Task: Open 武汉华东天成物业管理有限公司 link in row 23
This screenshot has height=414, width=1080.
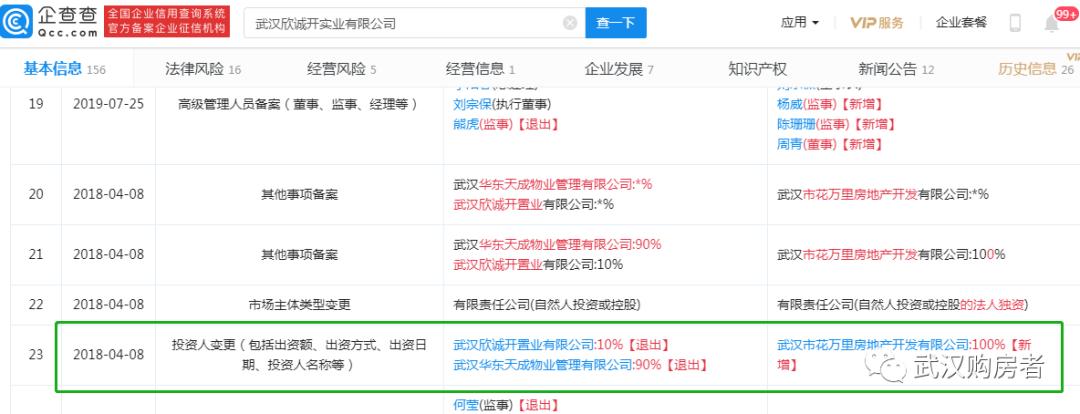Action: click(543, 365)
